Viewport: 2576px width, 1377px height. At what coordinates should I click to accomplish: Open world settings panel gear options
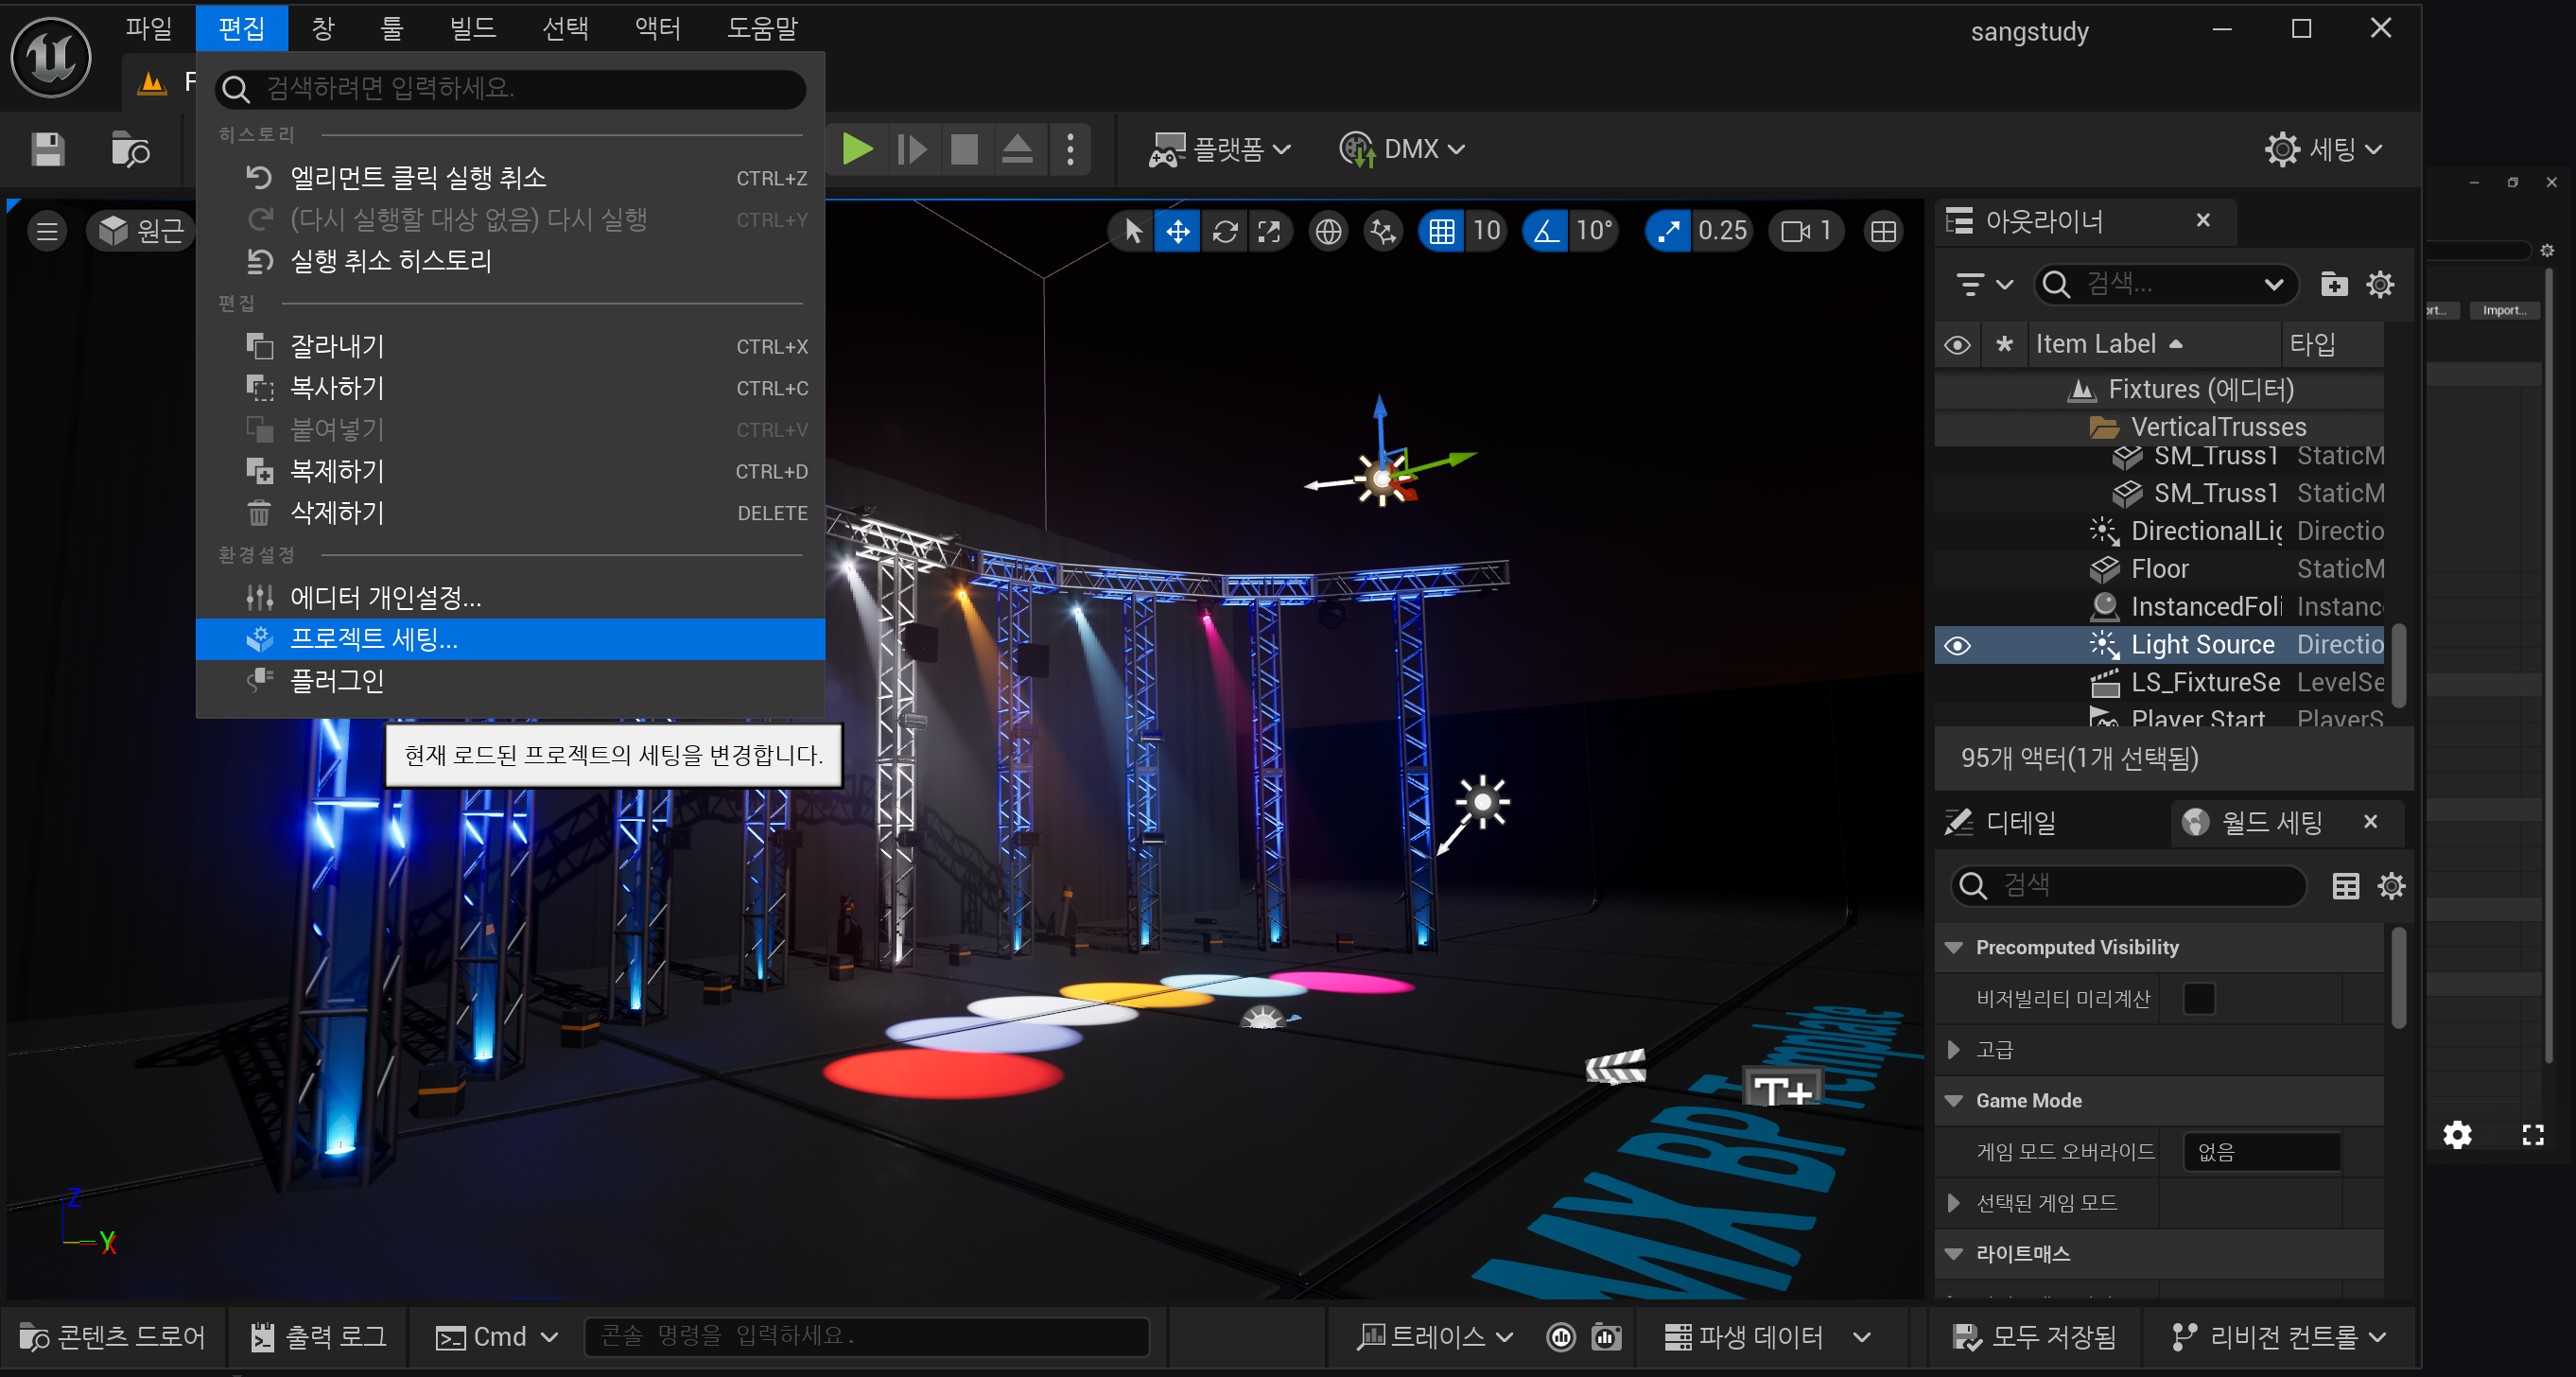coord(2391,886)
